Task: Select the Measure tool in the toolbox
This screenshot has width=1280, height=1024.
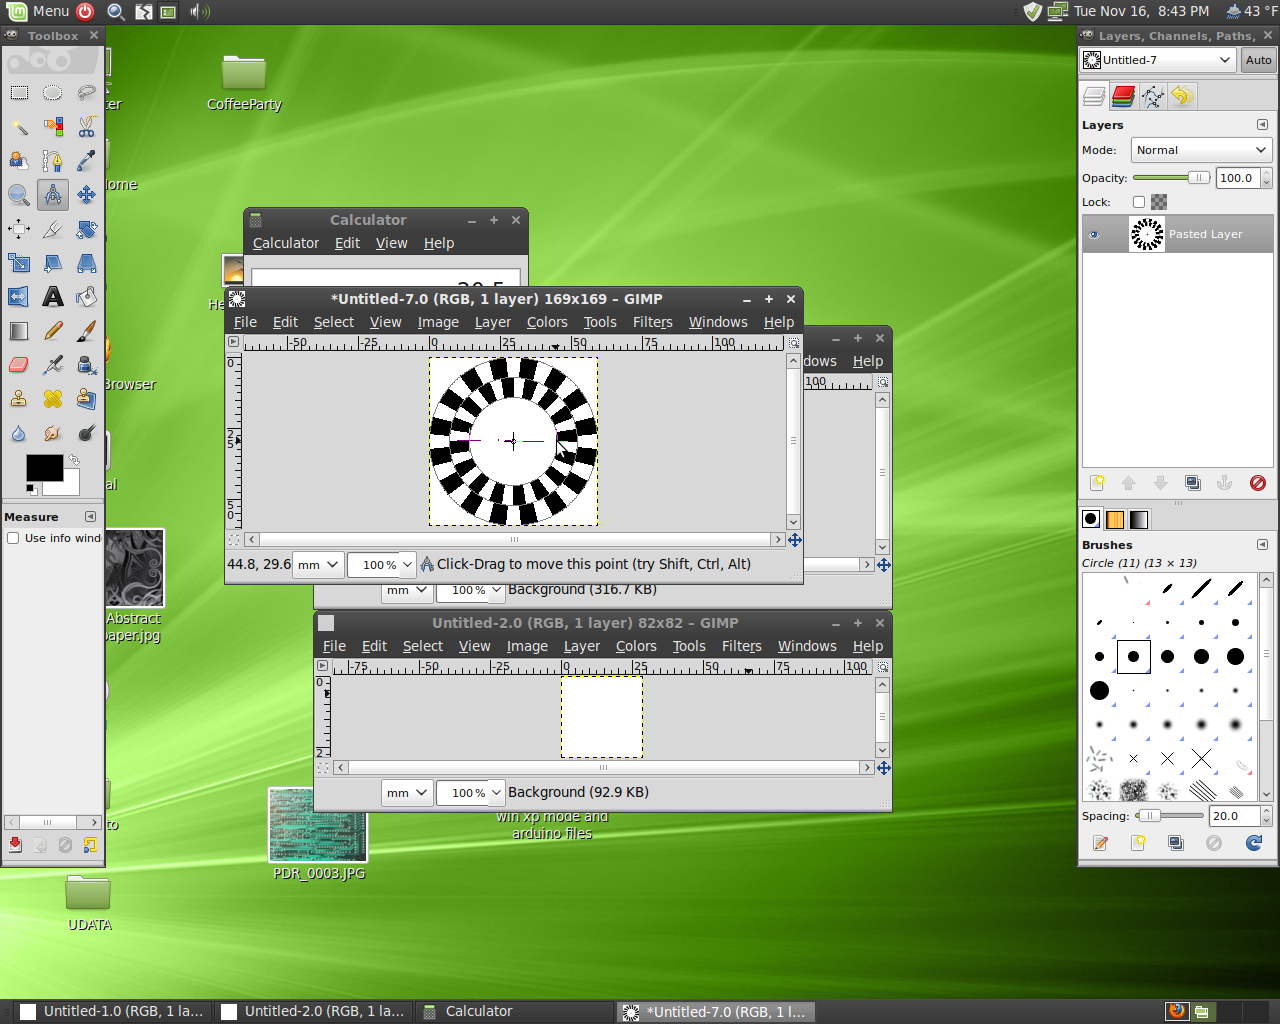Action: pos(52,194)
